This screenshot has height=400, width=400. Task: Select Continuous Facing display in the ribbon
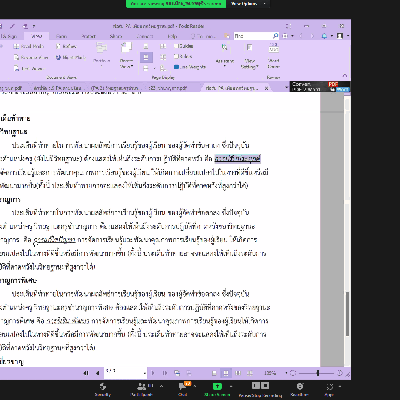[x=163, y=57]
